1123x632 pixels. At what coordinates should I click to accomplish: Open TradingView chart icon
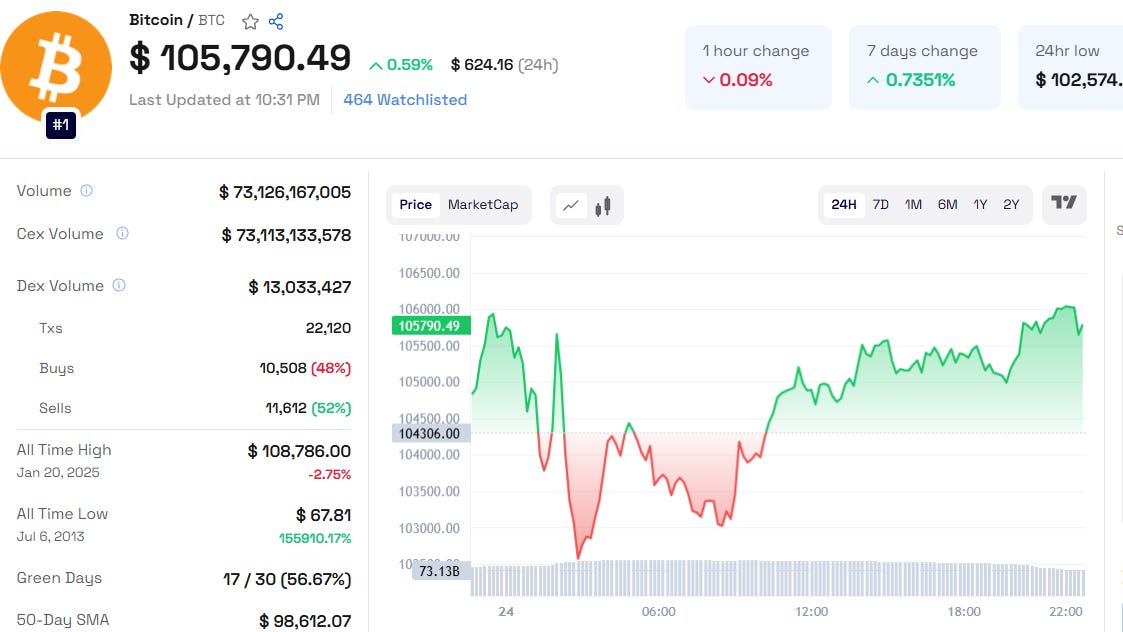pos(1064,204)
